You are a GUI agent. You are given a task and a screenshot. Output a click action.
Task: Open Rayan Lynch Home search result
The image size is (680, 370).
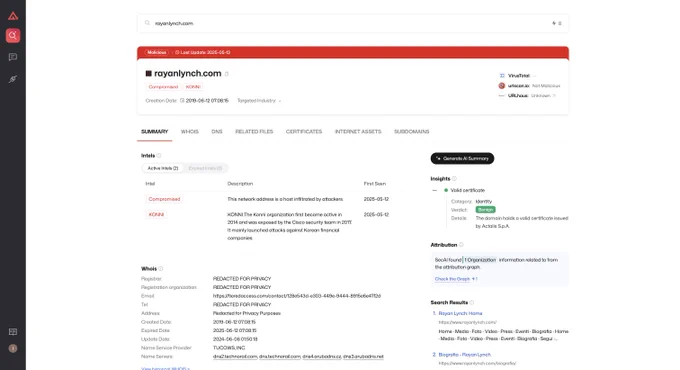click(x=460, y=313)
